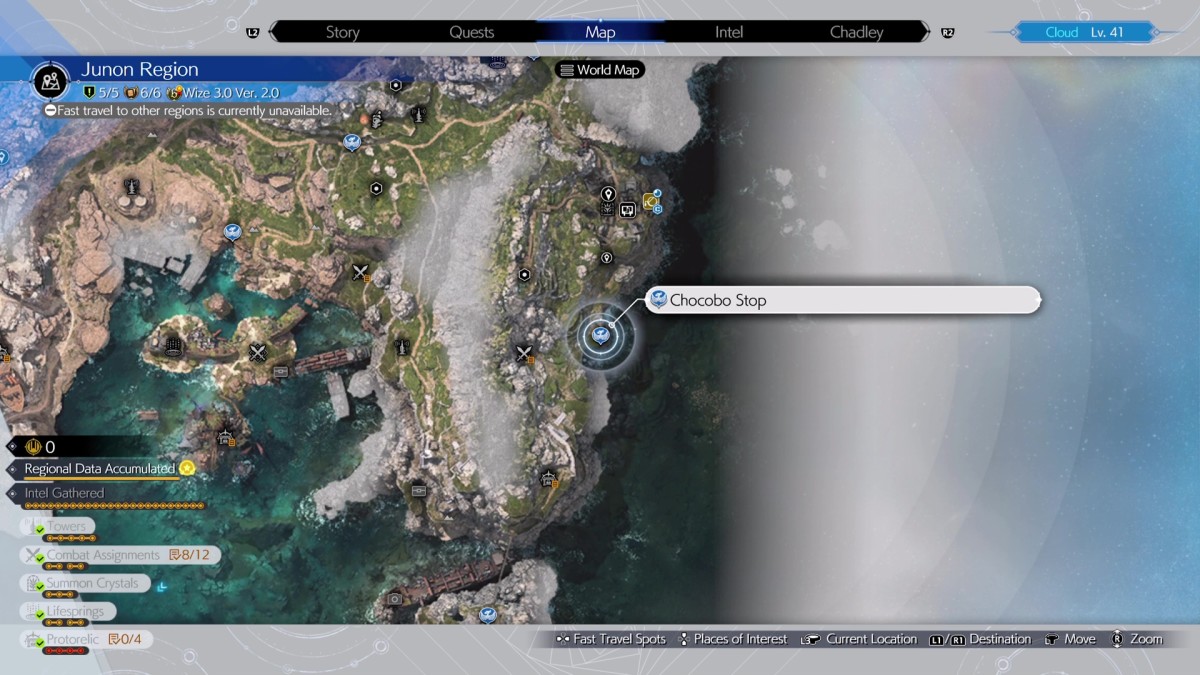Select the figure marker with the orange dot
The width and height of the screenshot is (1200, 675).
point(377,120)
